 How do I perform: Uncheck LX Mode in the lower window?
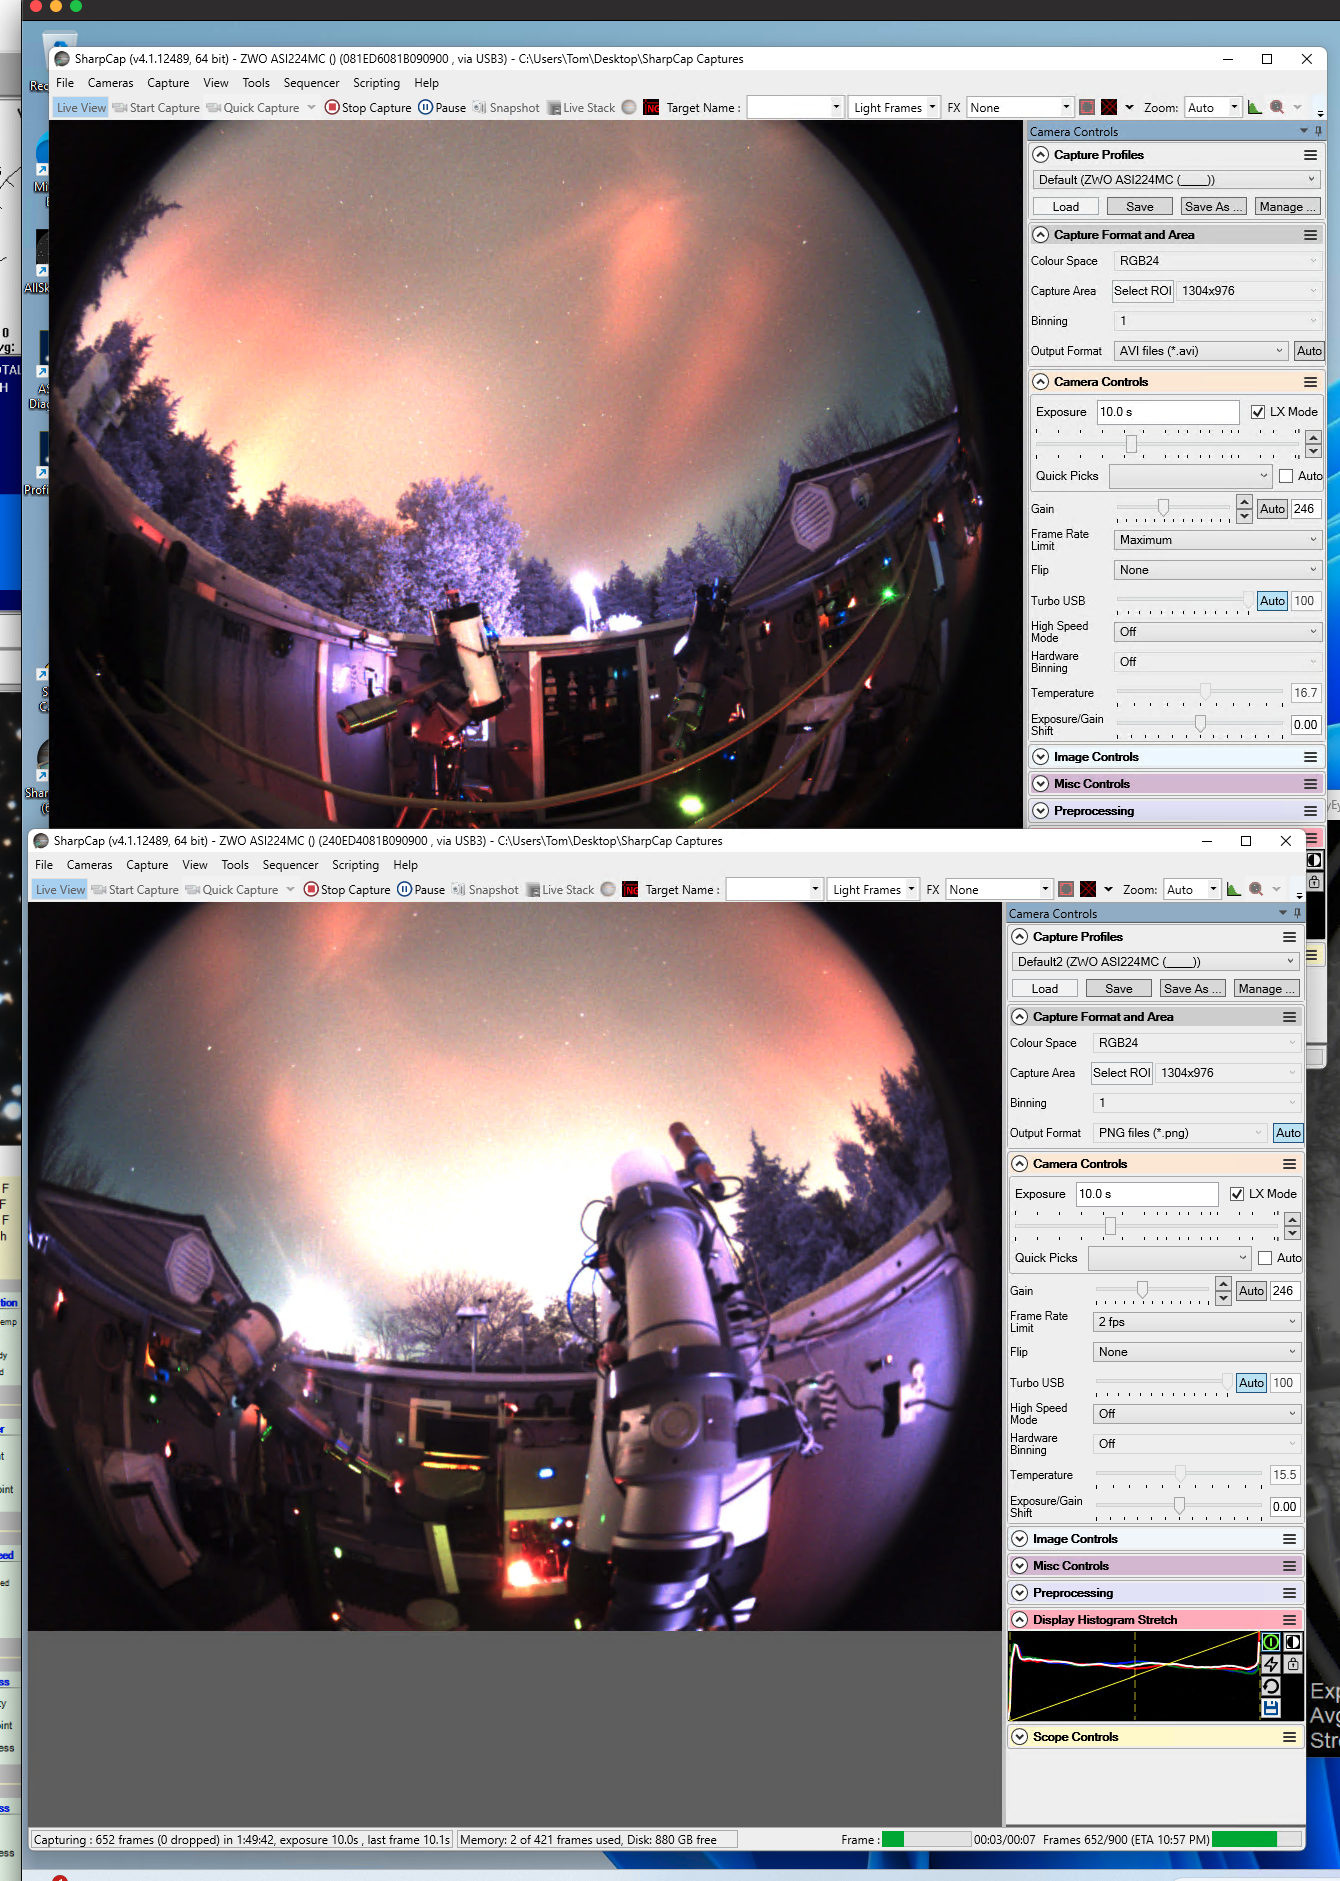[x=1237, y=1194]
